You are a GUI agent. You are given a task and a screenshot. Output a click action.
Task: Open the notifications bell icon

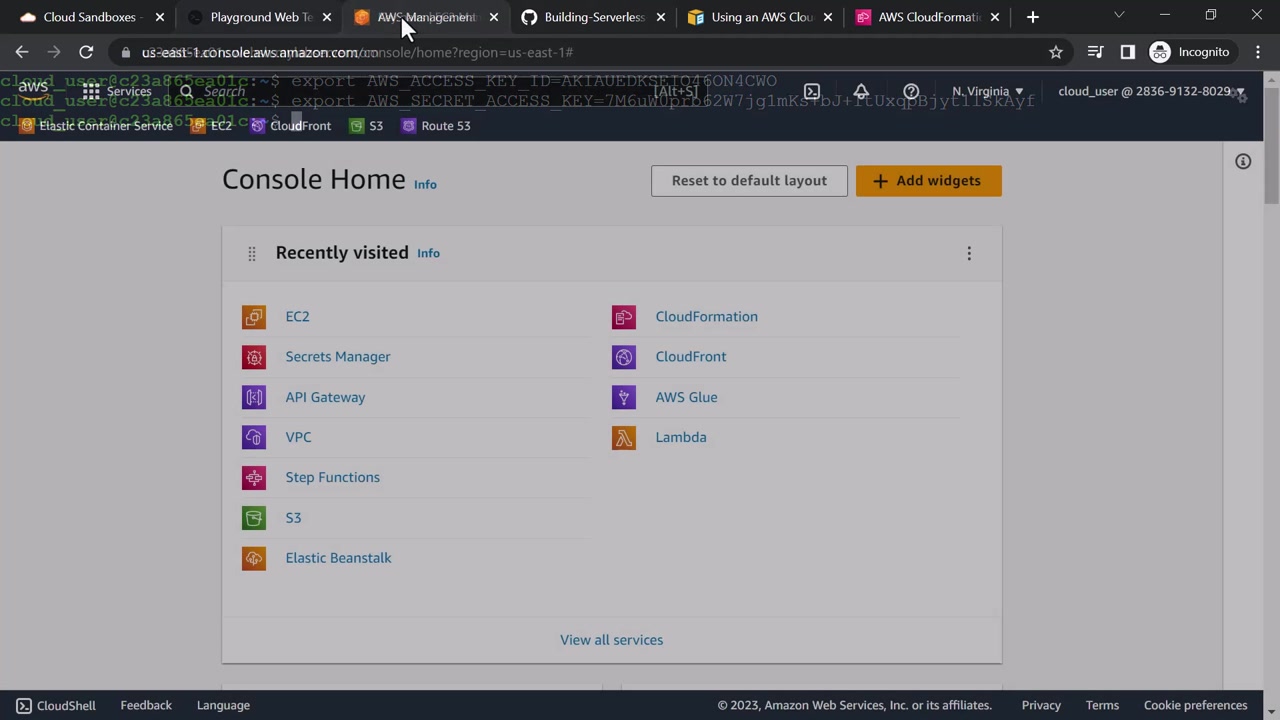click(x=861, y=91)
